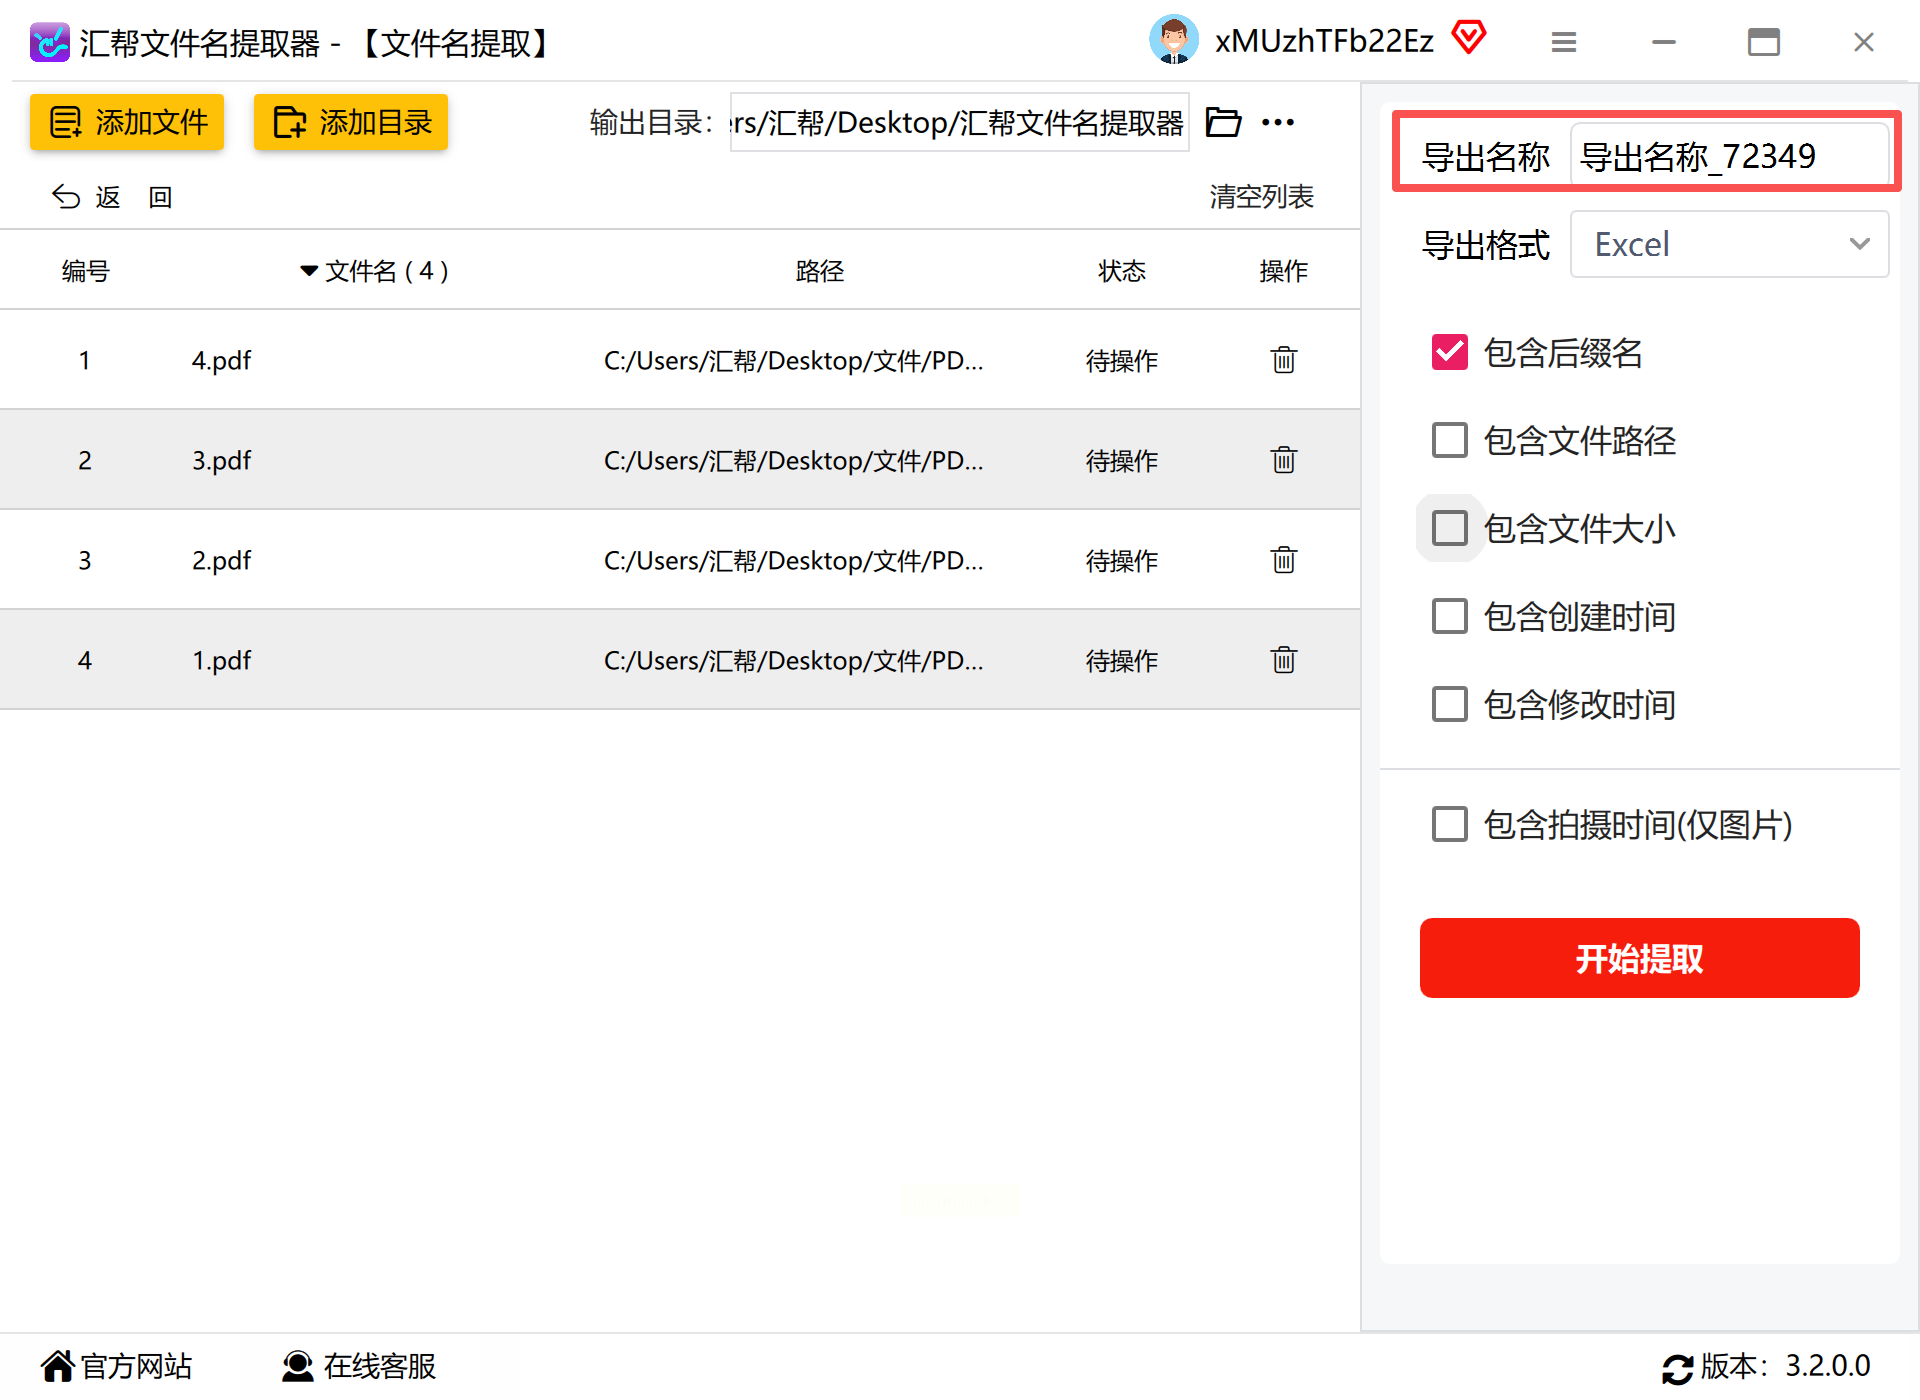Close the application window
Image resolution: width=1920 pixels, height=1400 pixels.
(1864, 42)
